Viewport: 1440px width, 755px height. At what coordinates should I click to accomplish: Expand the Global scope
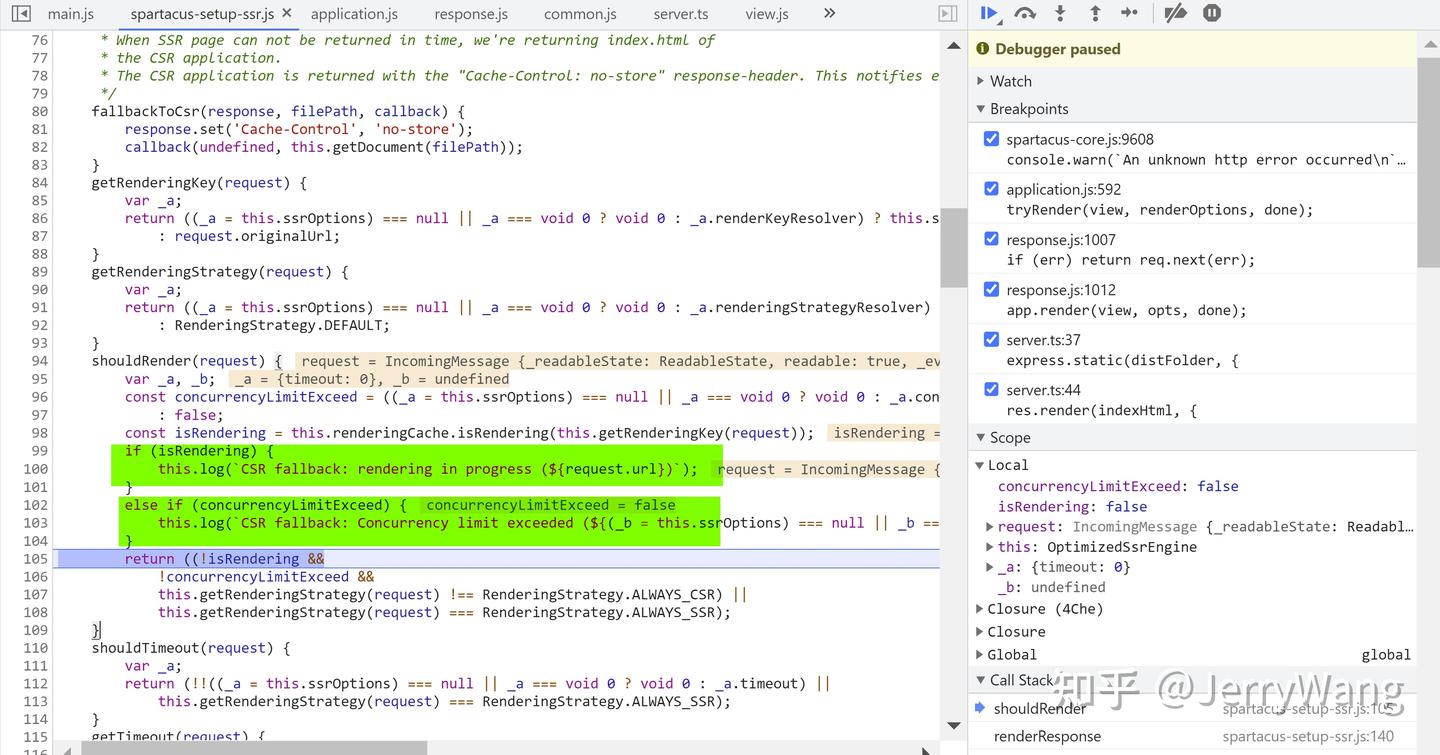pyautogui.click(x=980, y=655)
